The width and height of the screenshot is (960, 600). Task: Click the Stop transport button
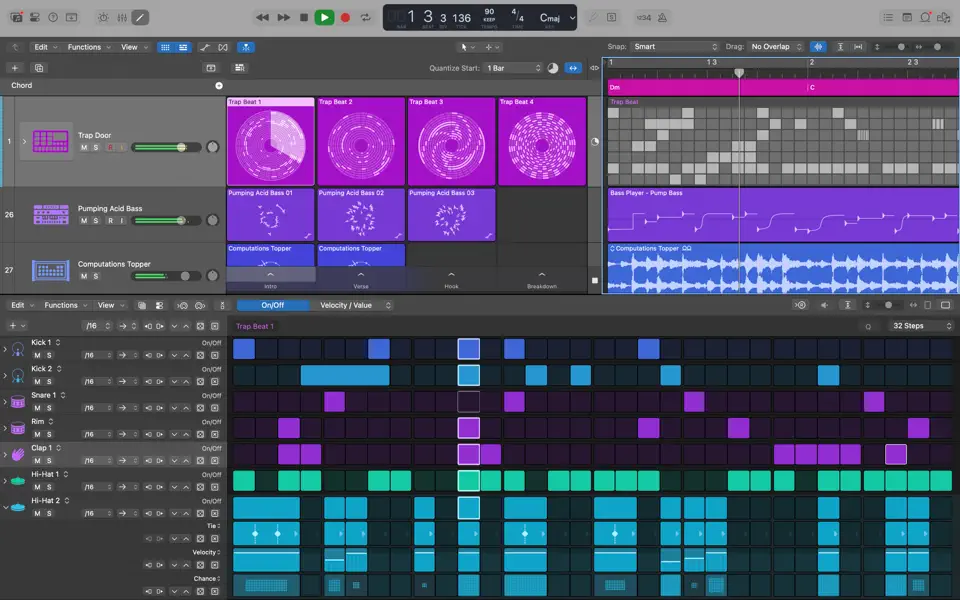click(303, 17)
